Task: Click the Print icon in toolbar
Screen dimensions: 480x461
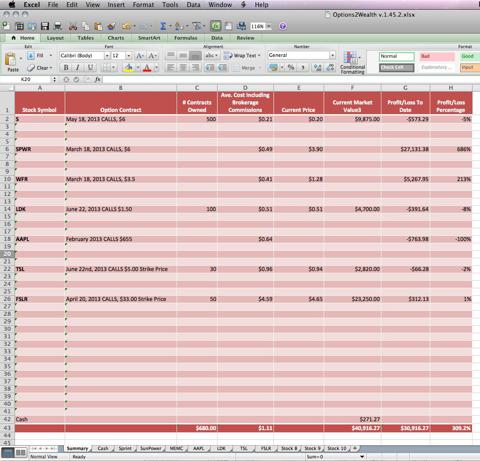Action: (58, 26)
